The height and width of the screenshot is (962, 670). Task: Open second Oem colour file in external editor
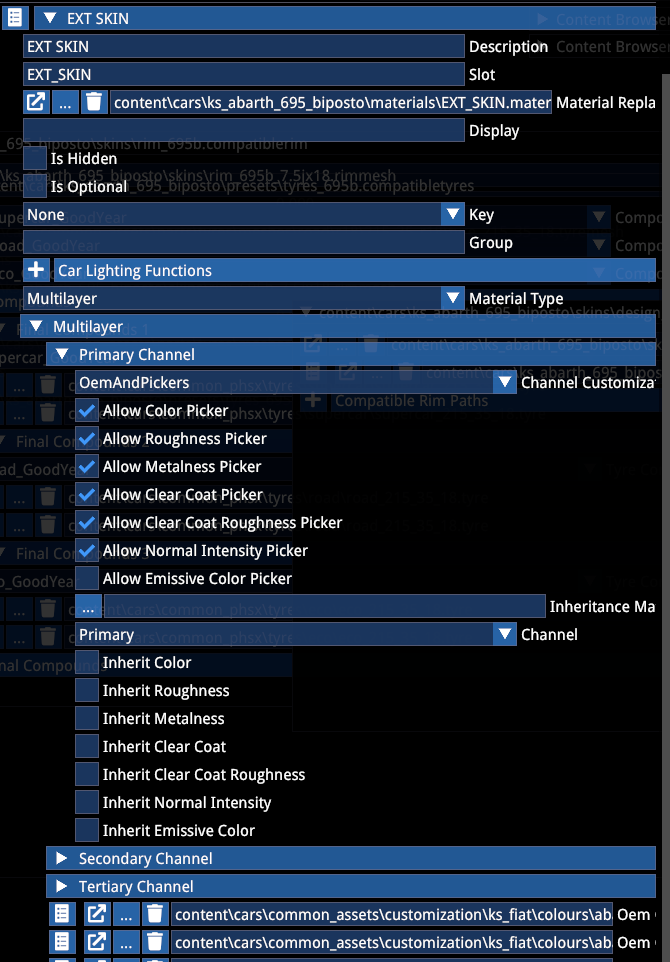tap(96, 943)
